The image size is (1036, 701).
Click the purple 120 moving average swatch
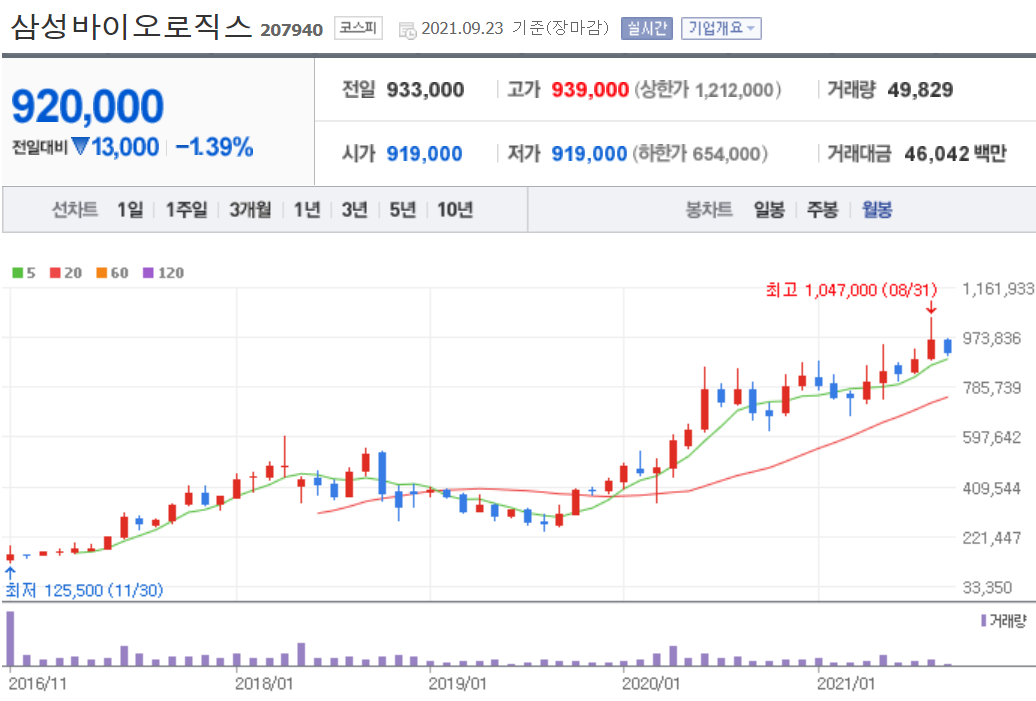coord(149,273)
